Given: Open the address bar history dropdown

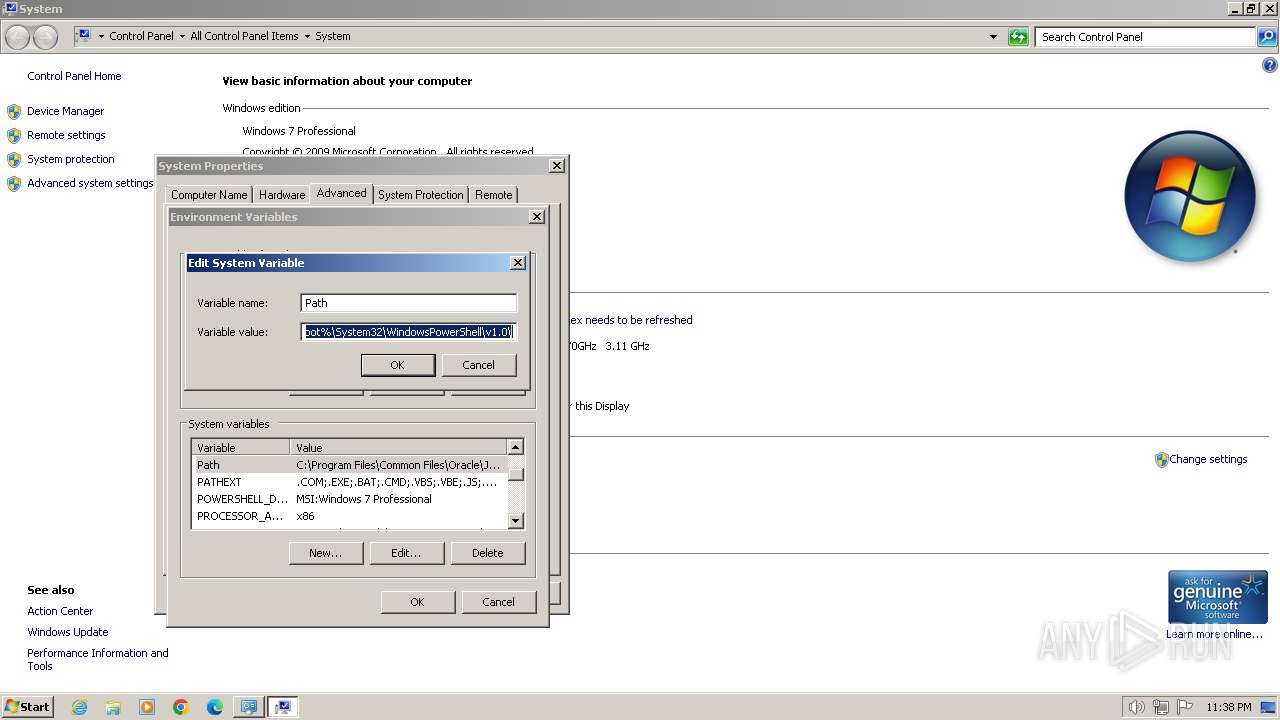Looking at the screenshot, I should coord(993,37).
